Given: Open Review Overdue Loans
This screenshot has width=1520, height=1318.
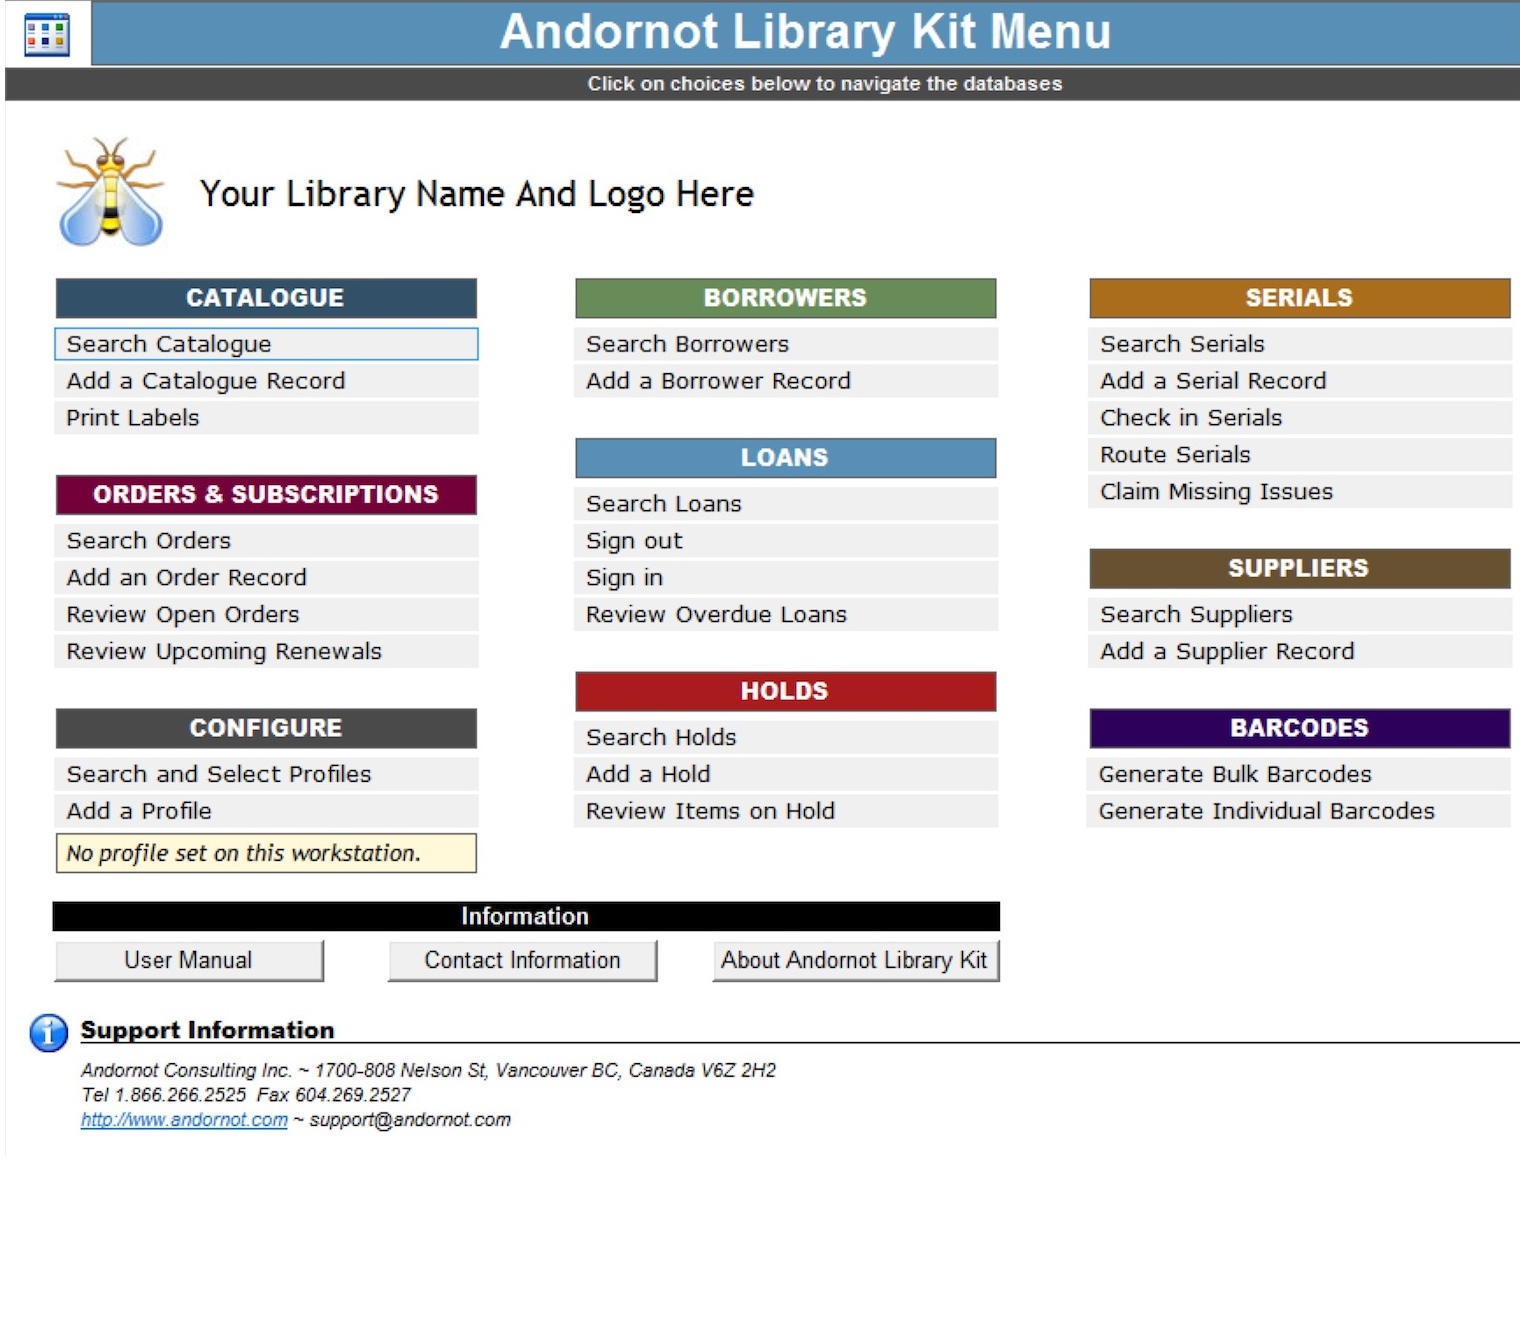Looking at the screenshot, I should (786, 615).
